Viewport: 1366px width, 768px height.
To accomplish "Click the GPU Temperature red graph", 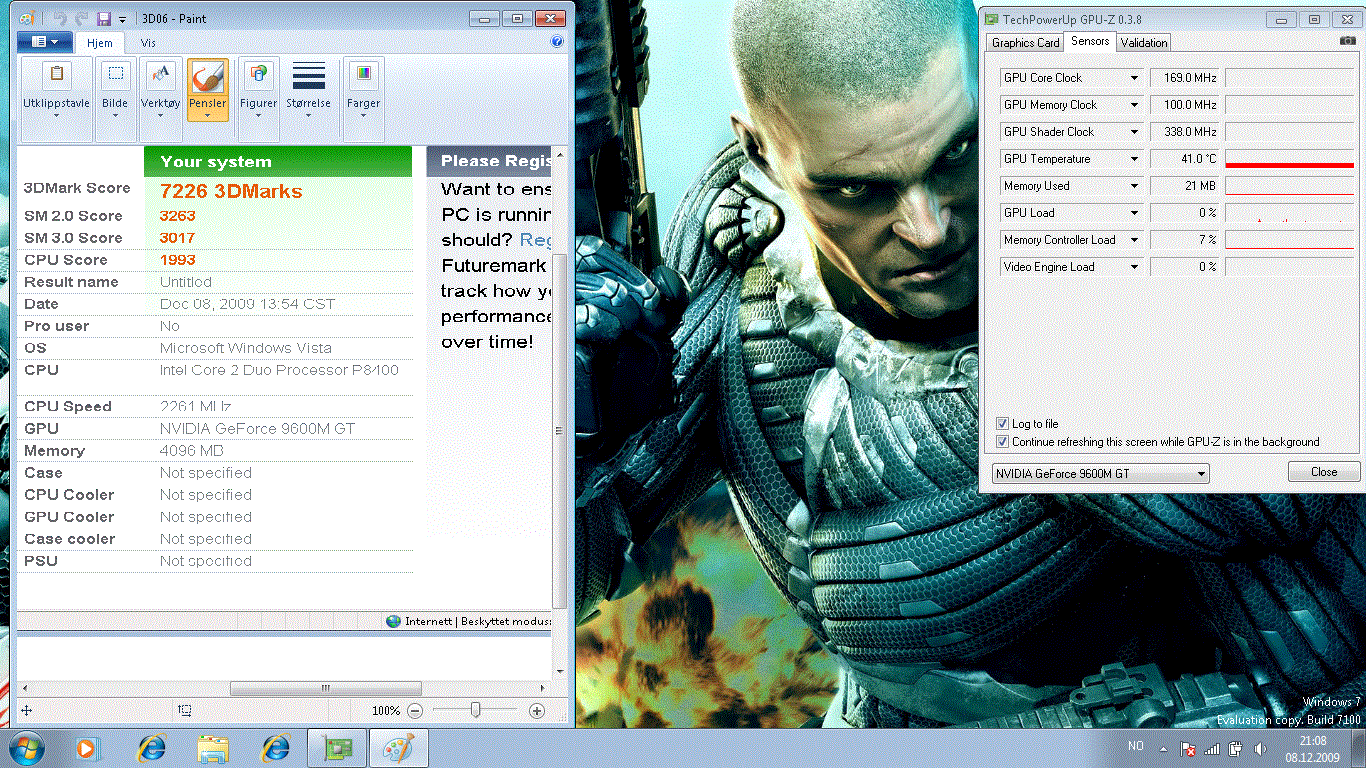I will point(1289,159).
